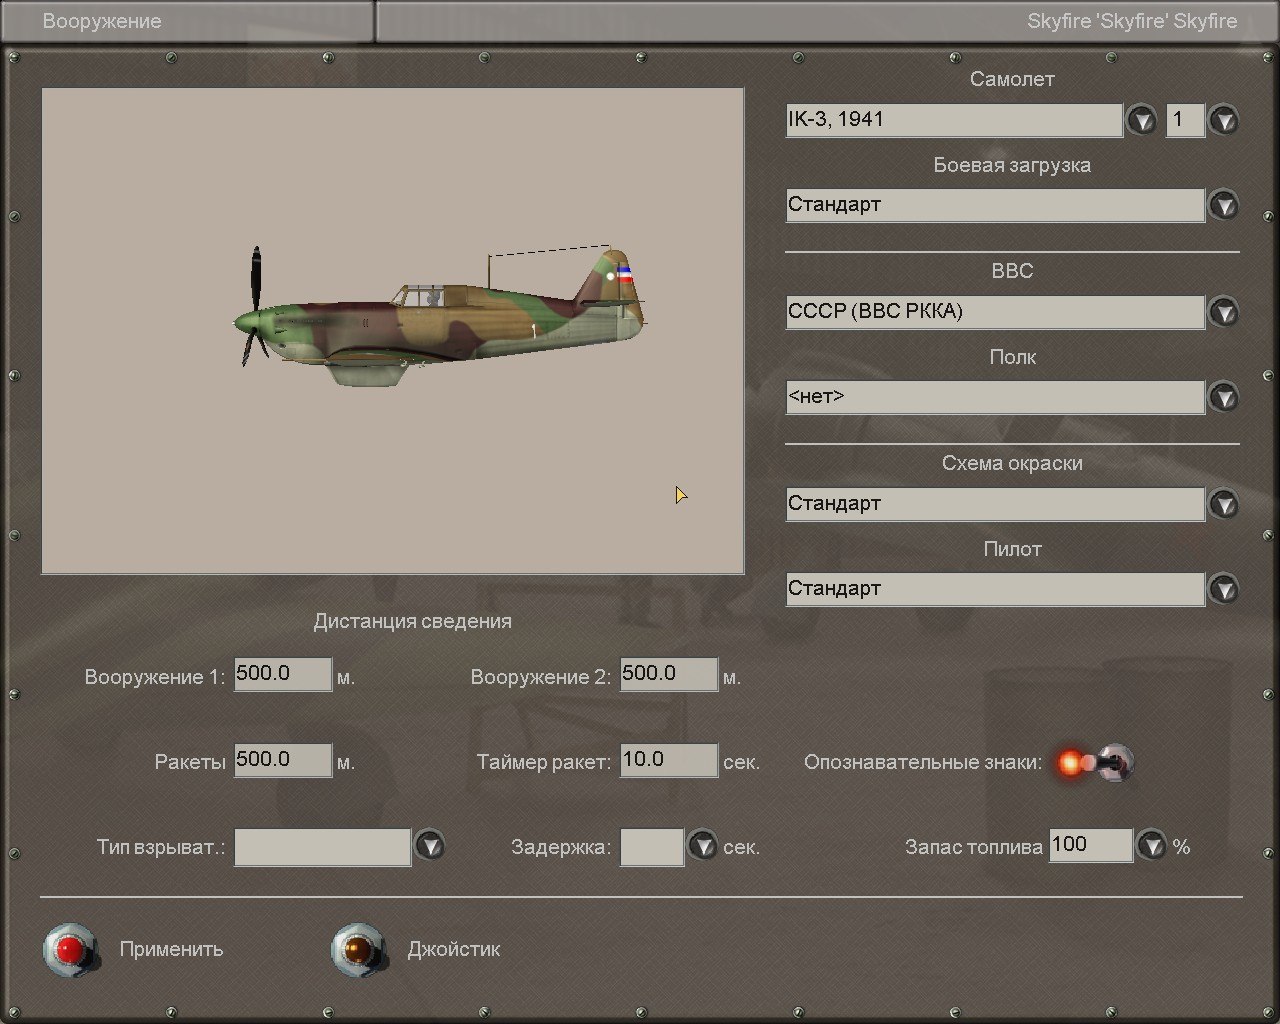Expand the ВВС air force dropdown
This screenshot has width=1280, height=1024.
[x=1223, y=312]
